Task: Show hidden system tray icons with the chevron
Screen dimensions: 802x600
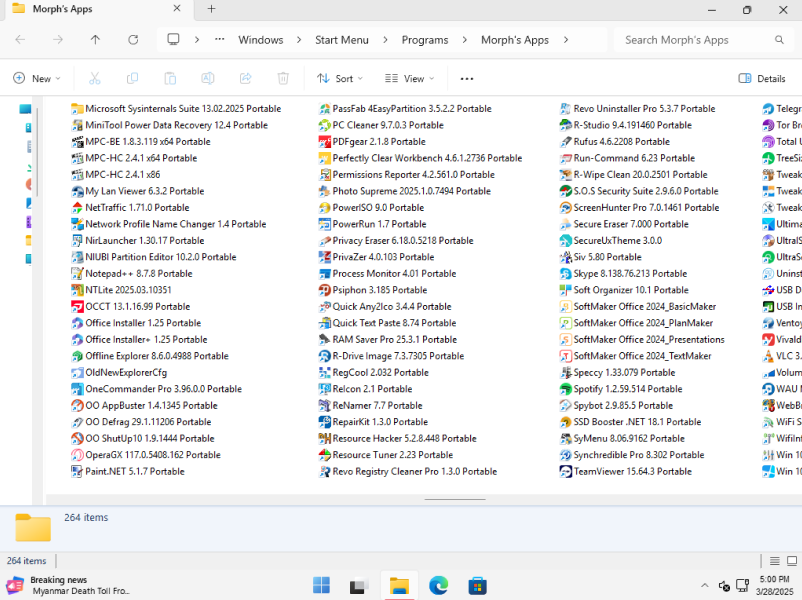Action: (x=704, y=585)
